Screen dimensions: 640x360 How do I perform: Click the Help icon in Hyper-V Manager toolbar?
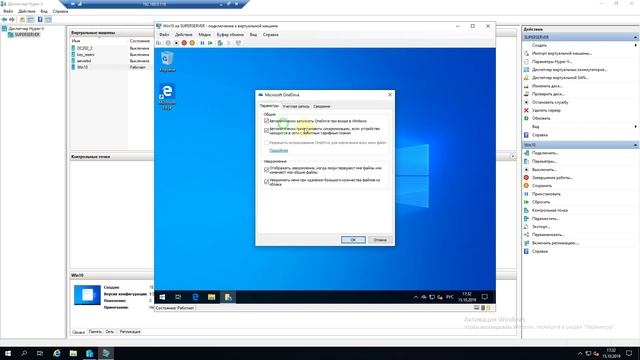[x=40, y=20]
